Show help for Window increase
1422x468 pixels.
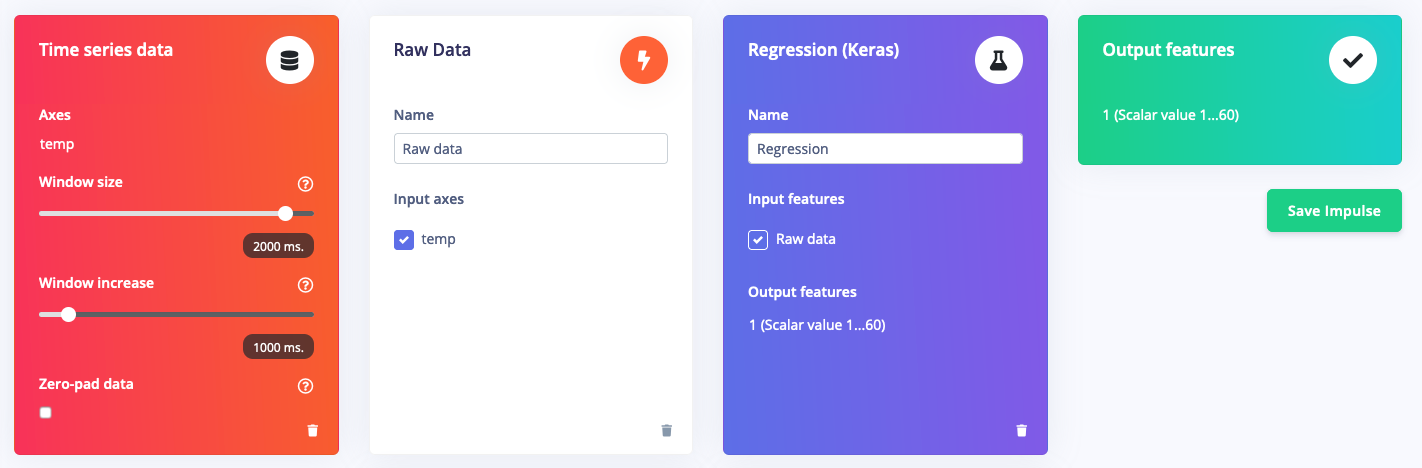306,285
